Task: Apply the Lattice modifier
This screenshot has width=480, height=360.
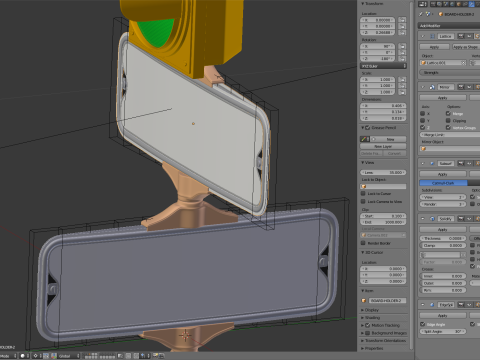Action: click(x=434, y=47)
